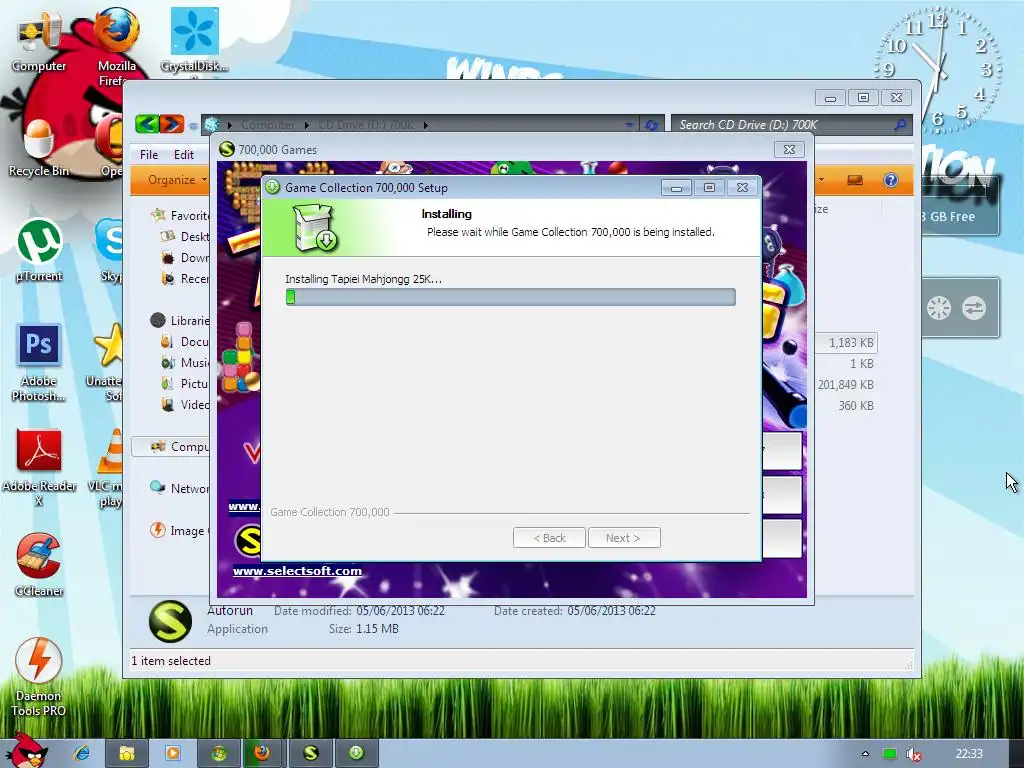This screenshot has height=768, width=1024.
Task: Open the CrystalDisk desktop shortcut
Action: 195,39
